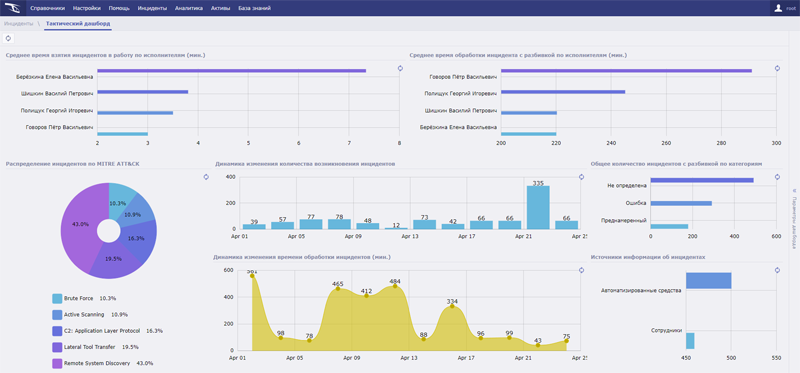This screenshot has width=800, height=373.
Task: Click the bar labeled 12
Action: click(x=396, y=228)
